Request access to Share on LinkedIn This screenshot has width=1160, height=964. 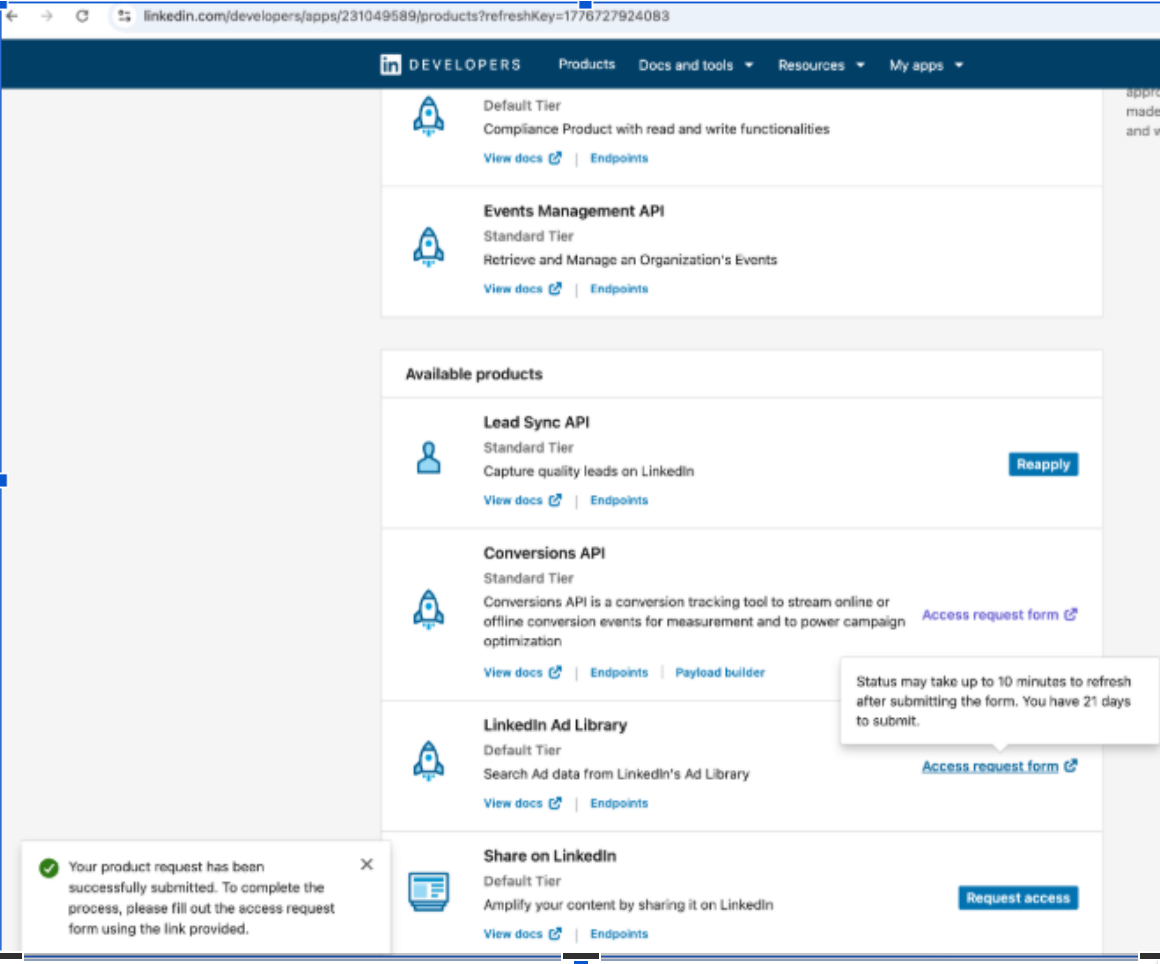1018,898
